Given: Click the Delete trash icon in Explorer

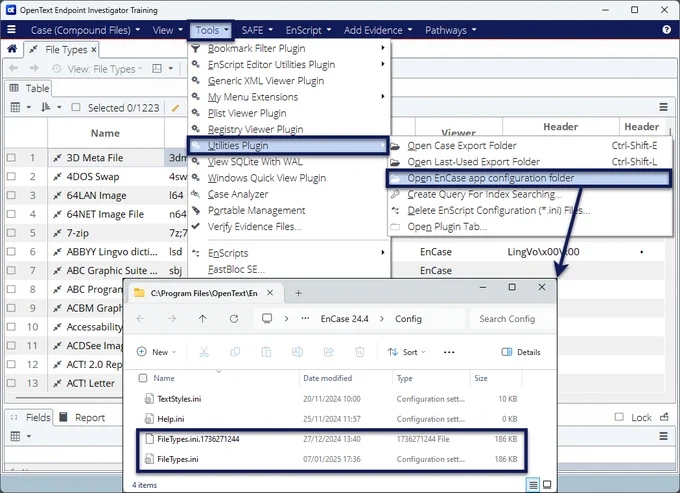Looking at the screenshot, I should click(360, 352).
